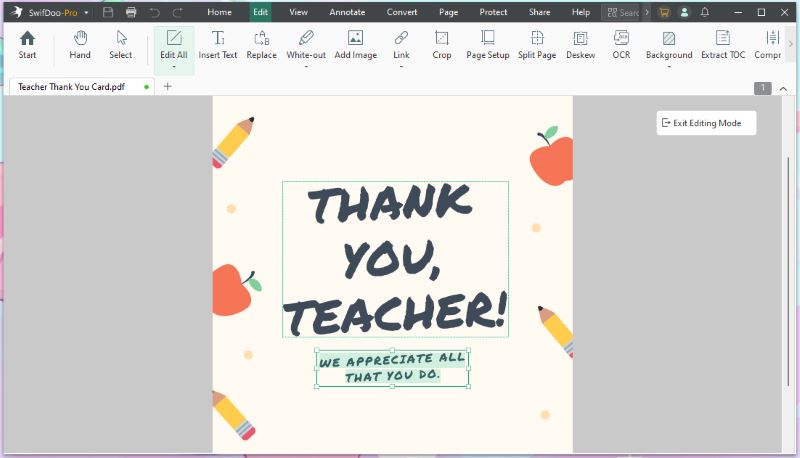Click the Deskew tool icon
Image resolution: width=800 pixels, height=458 pixels.
(580, 38)
